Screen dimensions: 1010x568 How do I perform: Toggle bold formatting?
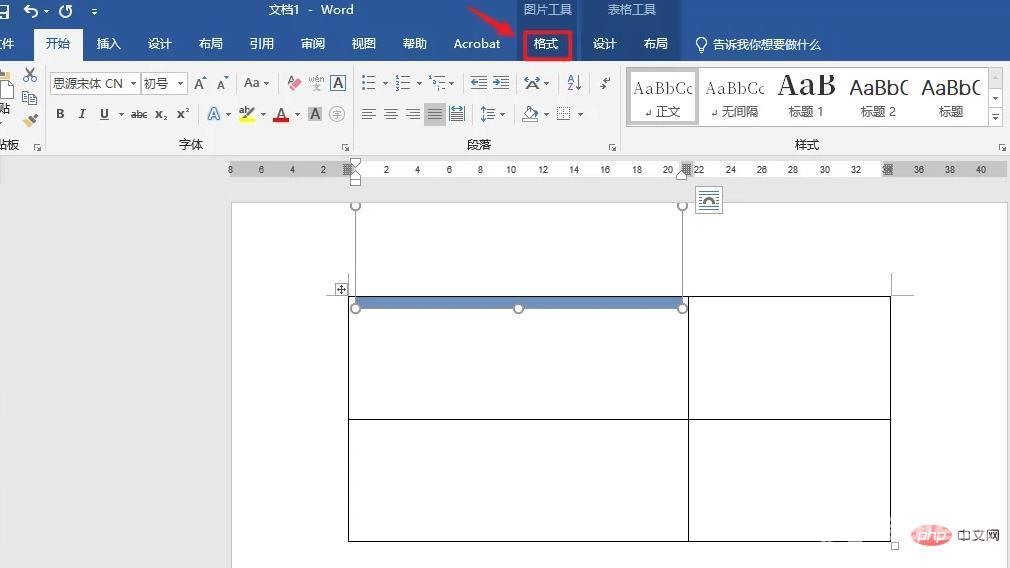tap(60, 114)
